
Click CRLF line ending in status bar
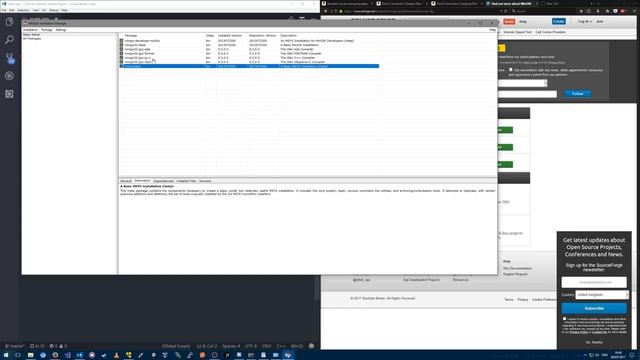point(267,346)
